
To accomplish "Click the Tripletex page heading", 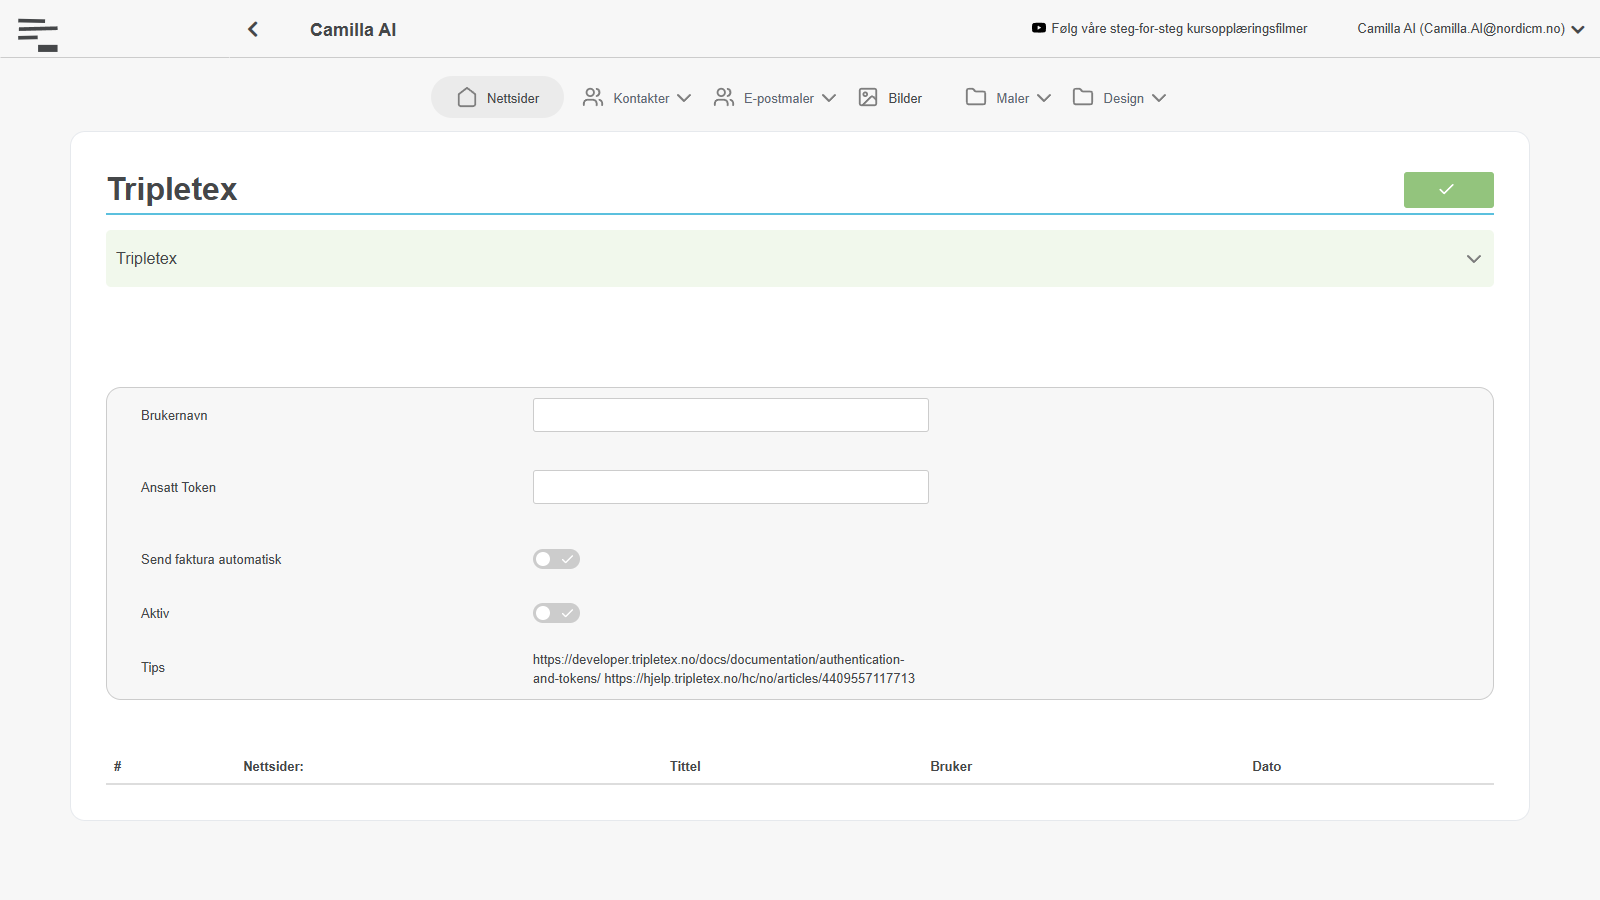I will click(172, 189).
